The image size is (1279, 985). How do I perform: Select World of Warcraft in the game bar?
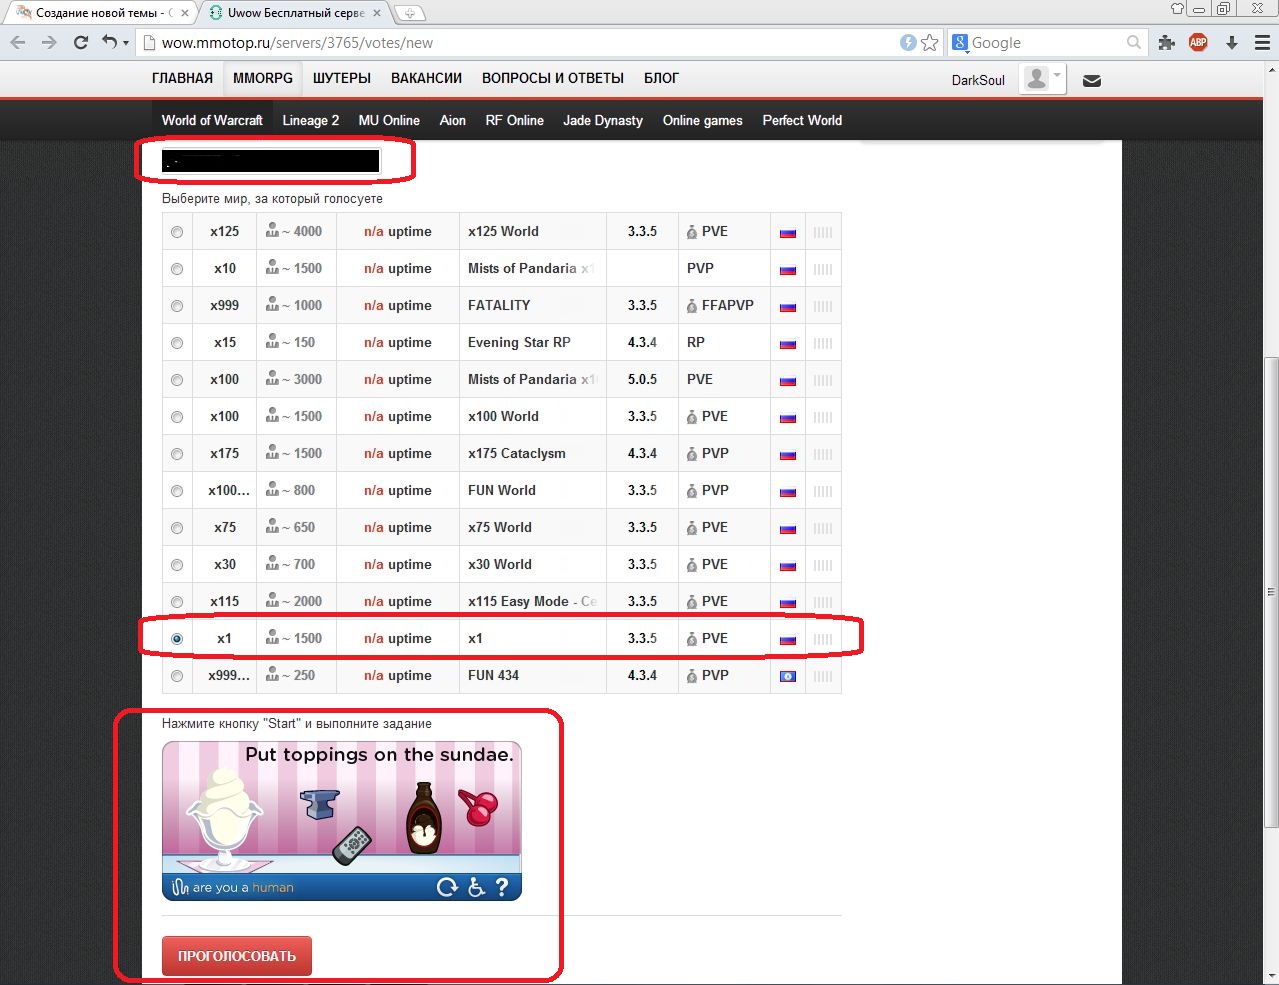[x=212, y=120]
